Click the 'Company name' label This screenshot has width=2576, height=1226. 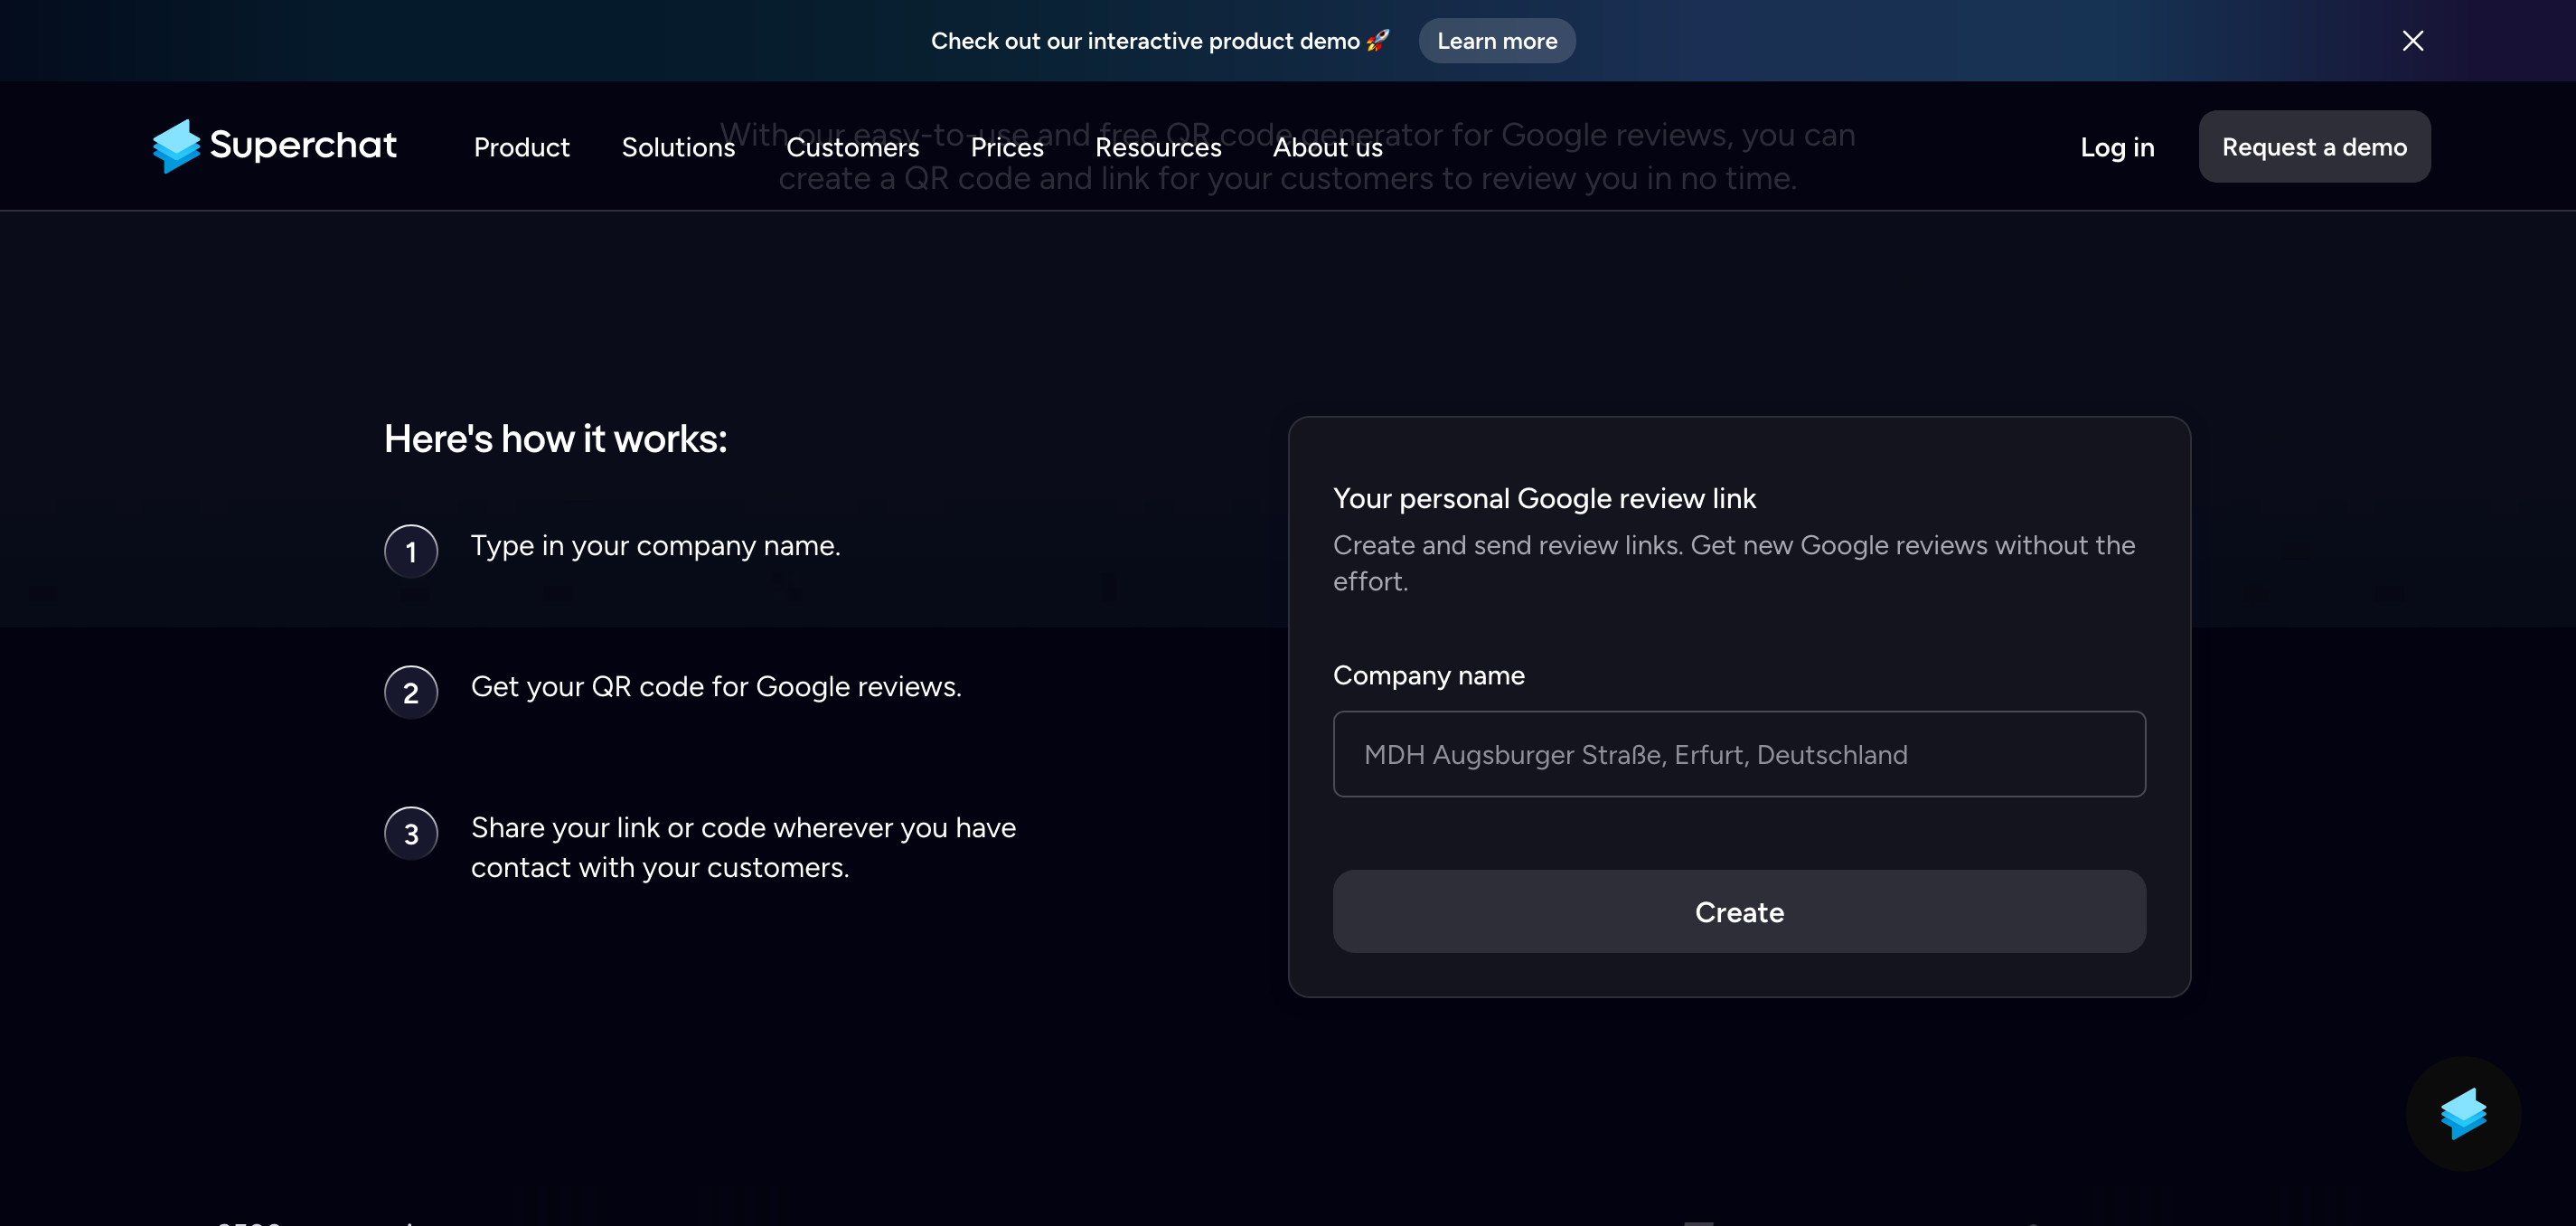pyautogui.click(x=1429, y=675)
